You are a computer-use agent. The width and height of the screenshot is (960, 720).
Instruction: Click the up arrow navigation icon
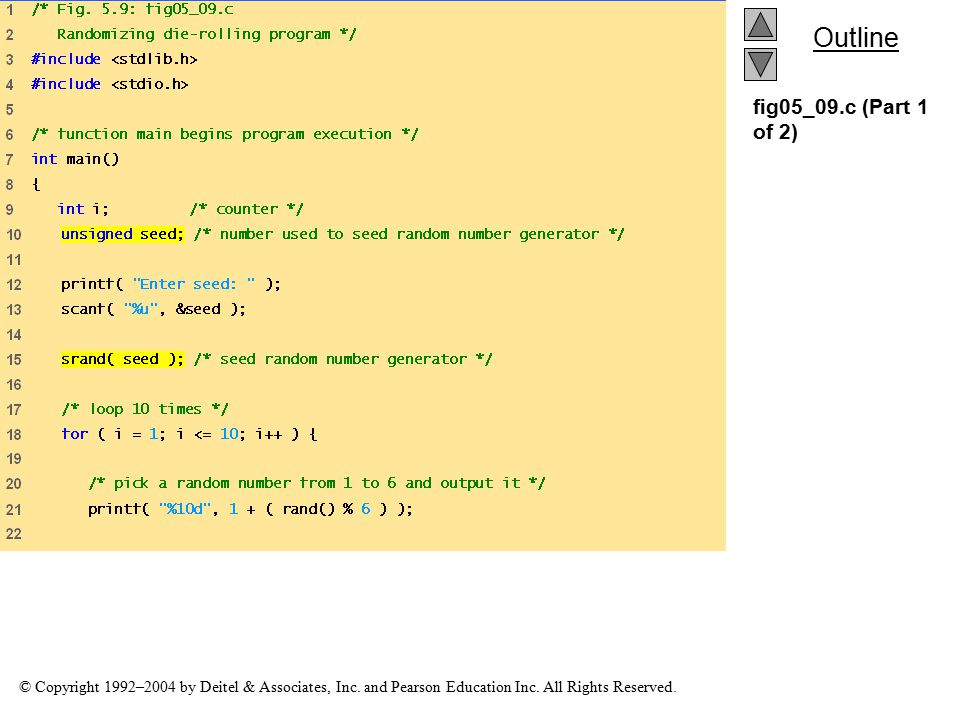click(x=760, y=24)
